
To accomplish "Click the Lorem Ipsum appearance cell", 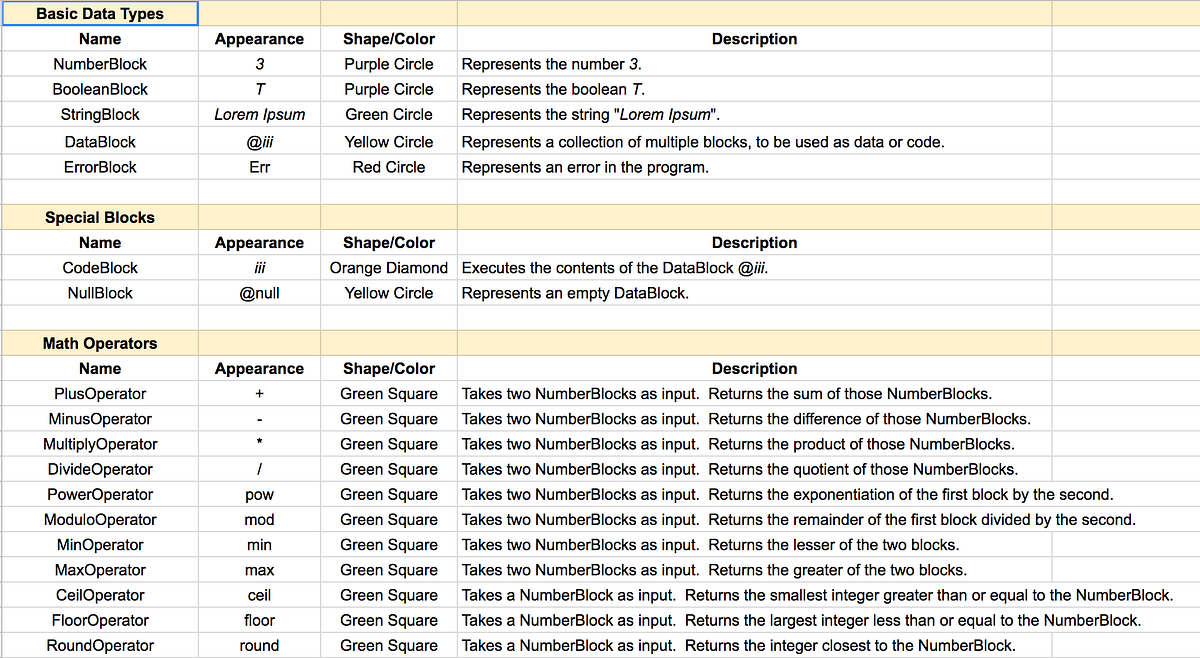I will coord(259,114).
